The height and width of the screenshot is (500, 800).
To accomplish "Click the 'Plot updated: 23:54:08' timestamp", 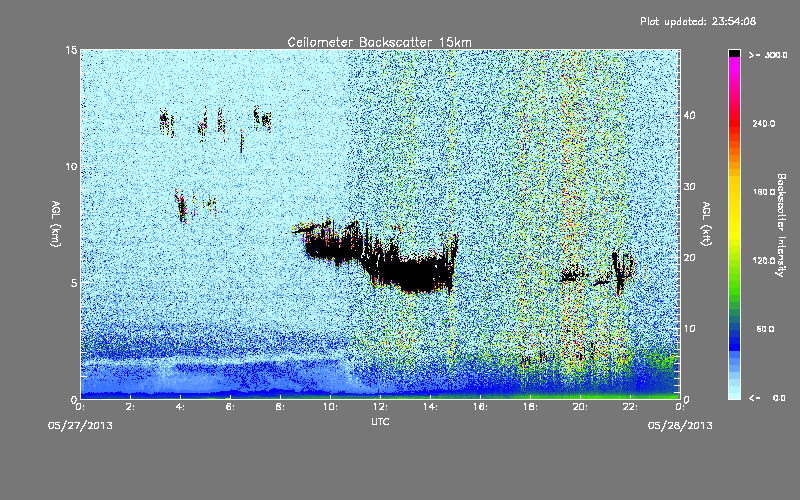I will point(698,21).
